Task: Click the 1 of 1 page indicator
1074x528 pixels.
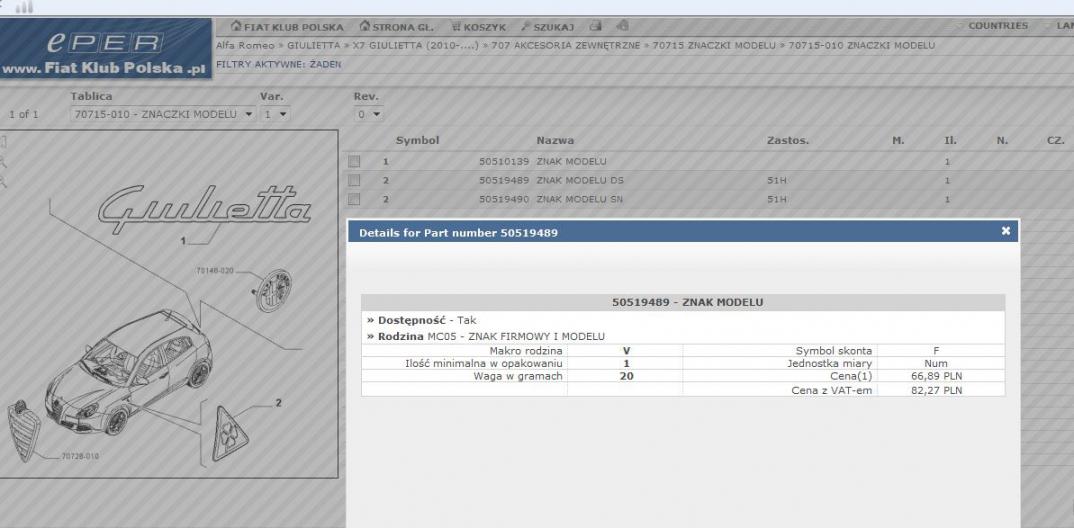Action: click(23, 114)
